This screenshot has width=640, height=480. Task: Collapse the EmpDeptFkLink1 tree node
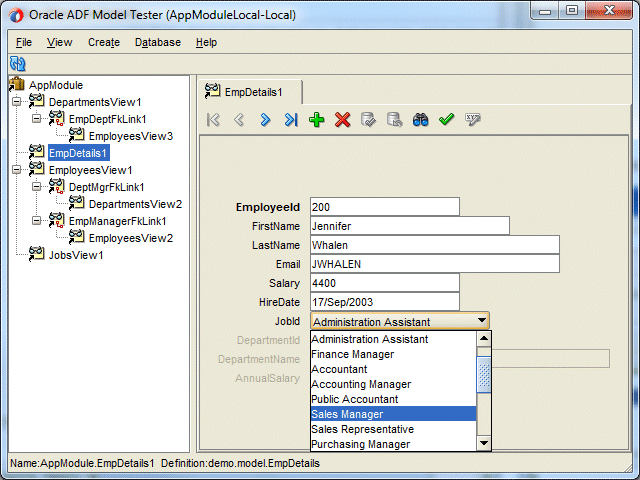36,118
